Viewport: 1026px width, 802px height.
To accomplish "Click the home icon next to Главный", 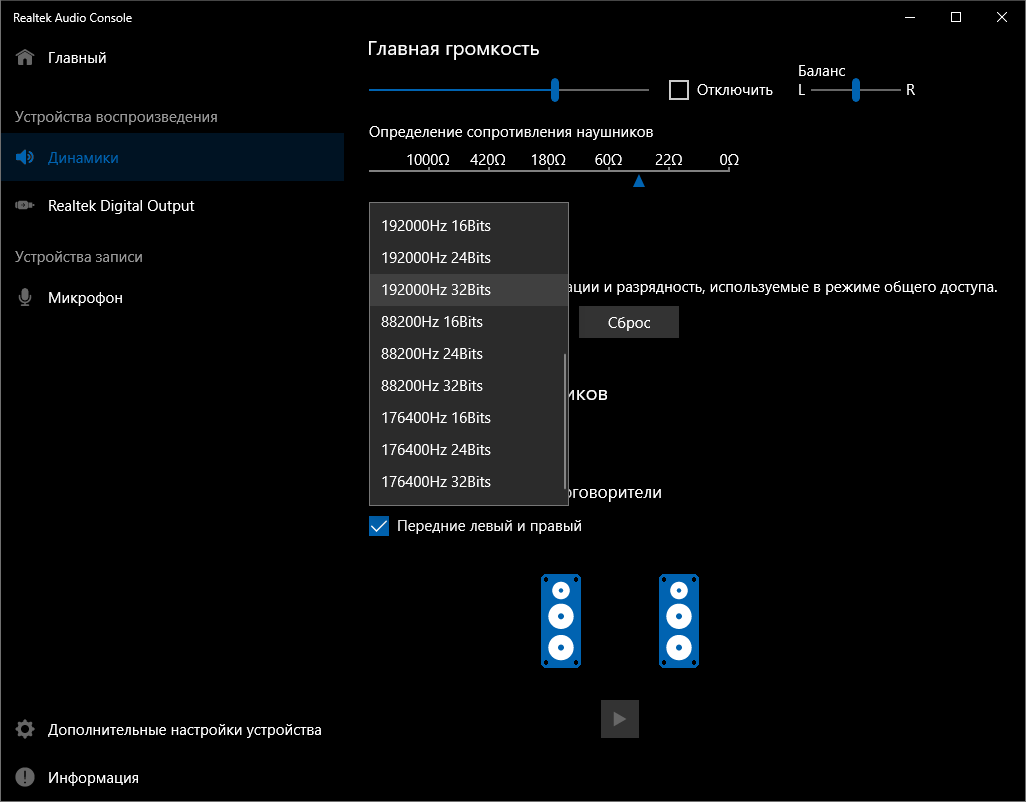I will click(x=26, y=58).
